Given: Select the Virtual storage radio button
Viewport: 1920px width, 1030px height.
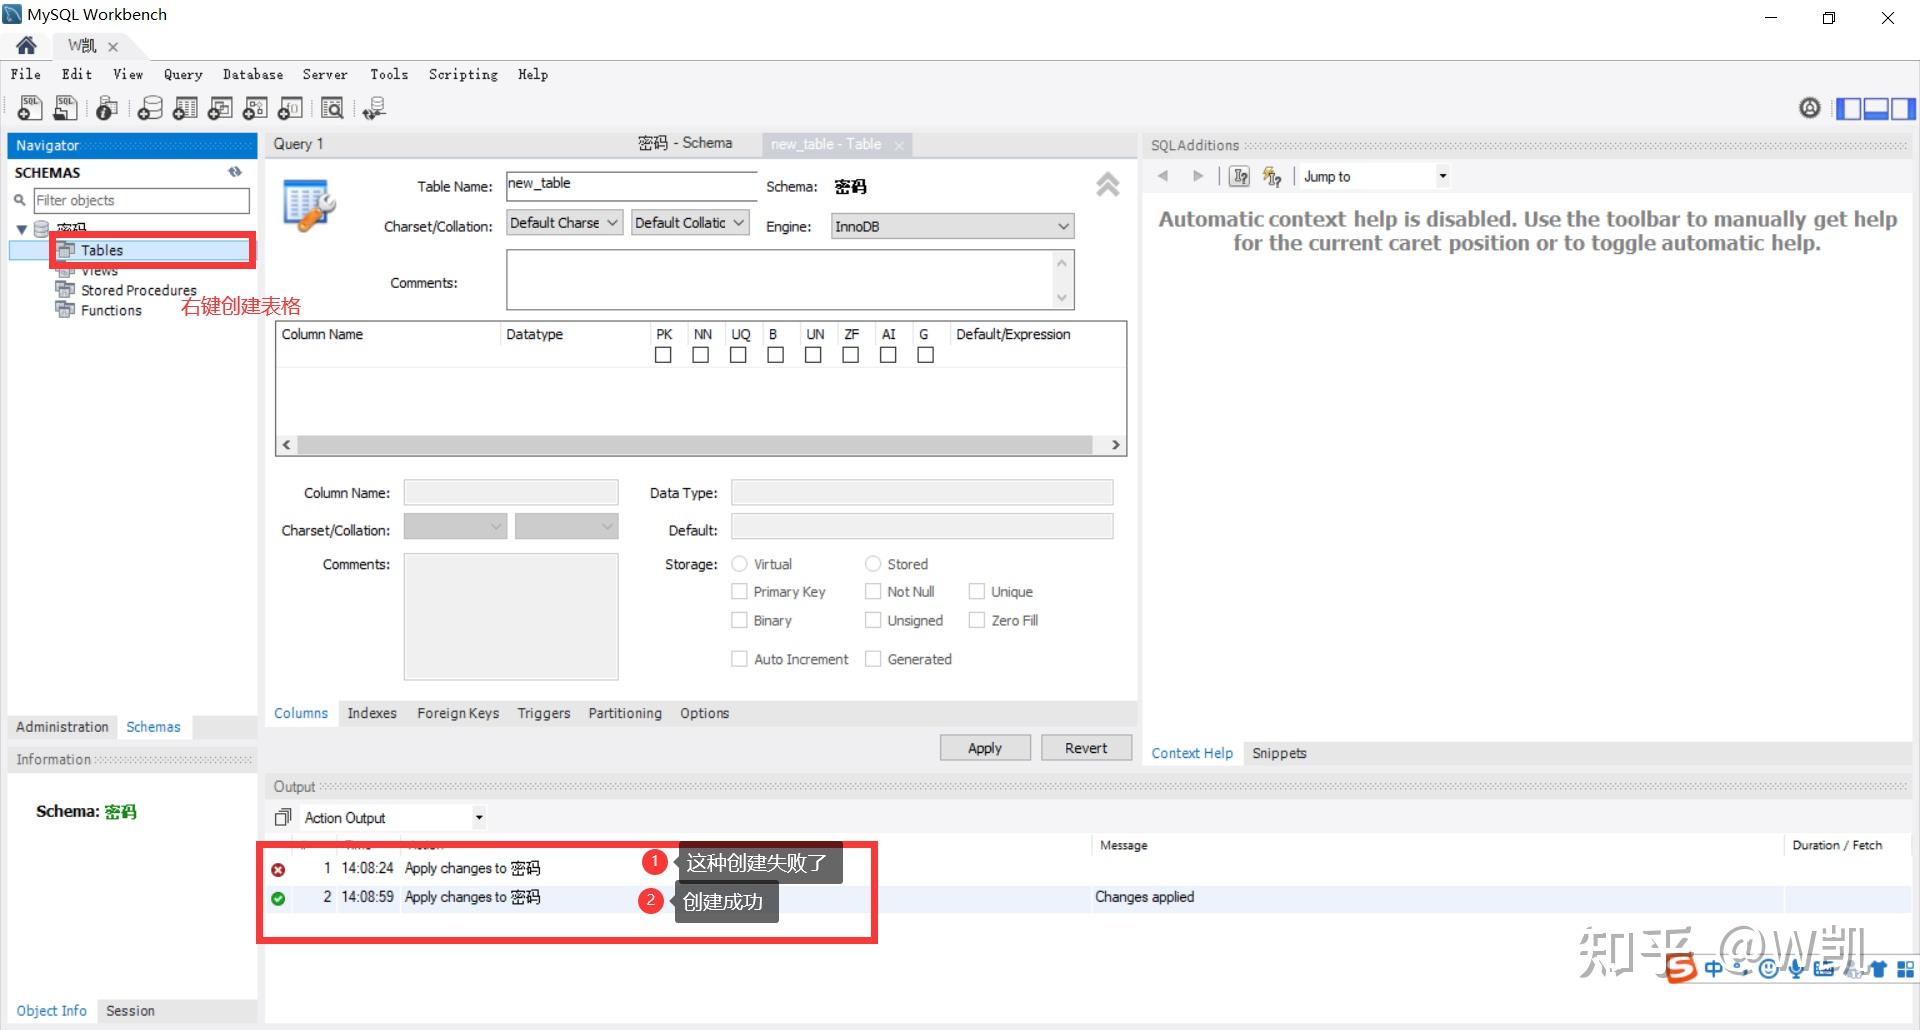Looking at the screenshot, I should click(740, 564).
